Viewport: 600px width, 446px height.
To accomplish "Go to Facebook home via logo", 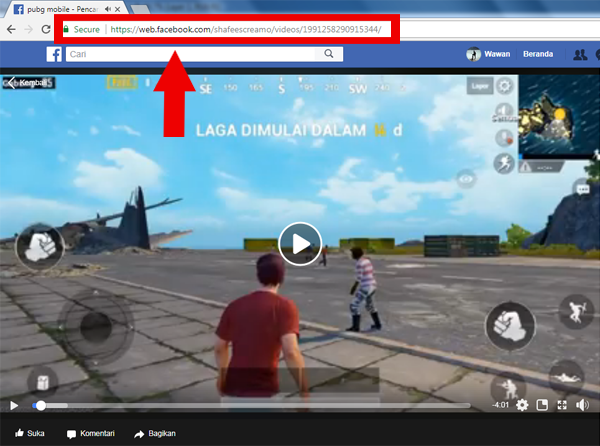I will click(54, 54).
